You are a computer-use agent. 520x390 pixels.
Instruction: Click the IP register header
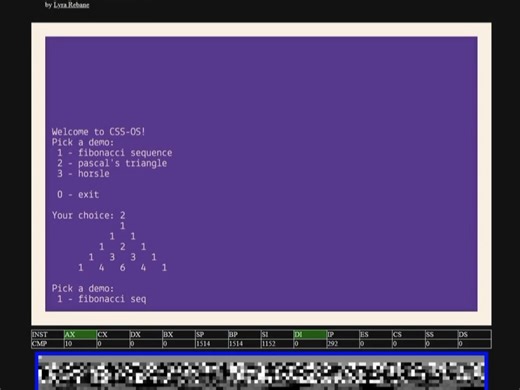(343, 334)
